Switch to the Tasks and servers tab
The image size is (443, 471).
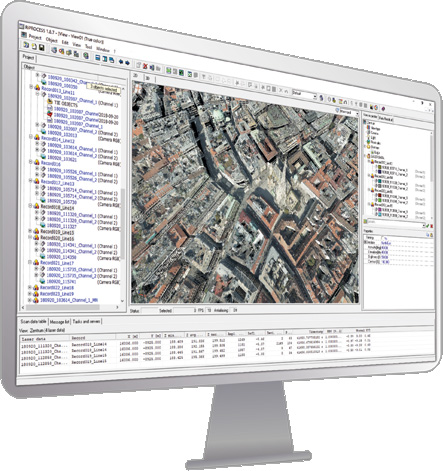(x=86, y=322)
